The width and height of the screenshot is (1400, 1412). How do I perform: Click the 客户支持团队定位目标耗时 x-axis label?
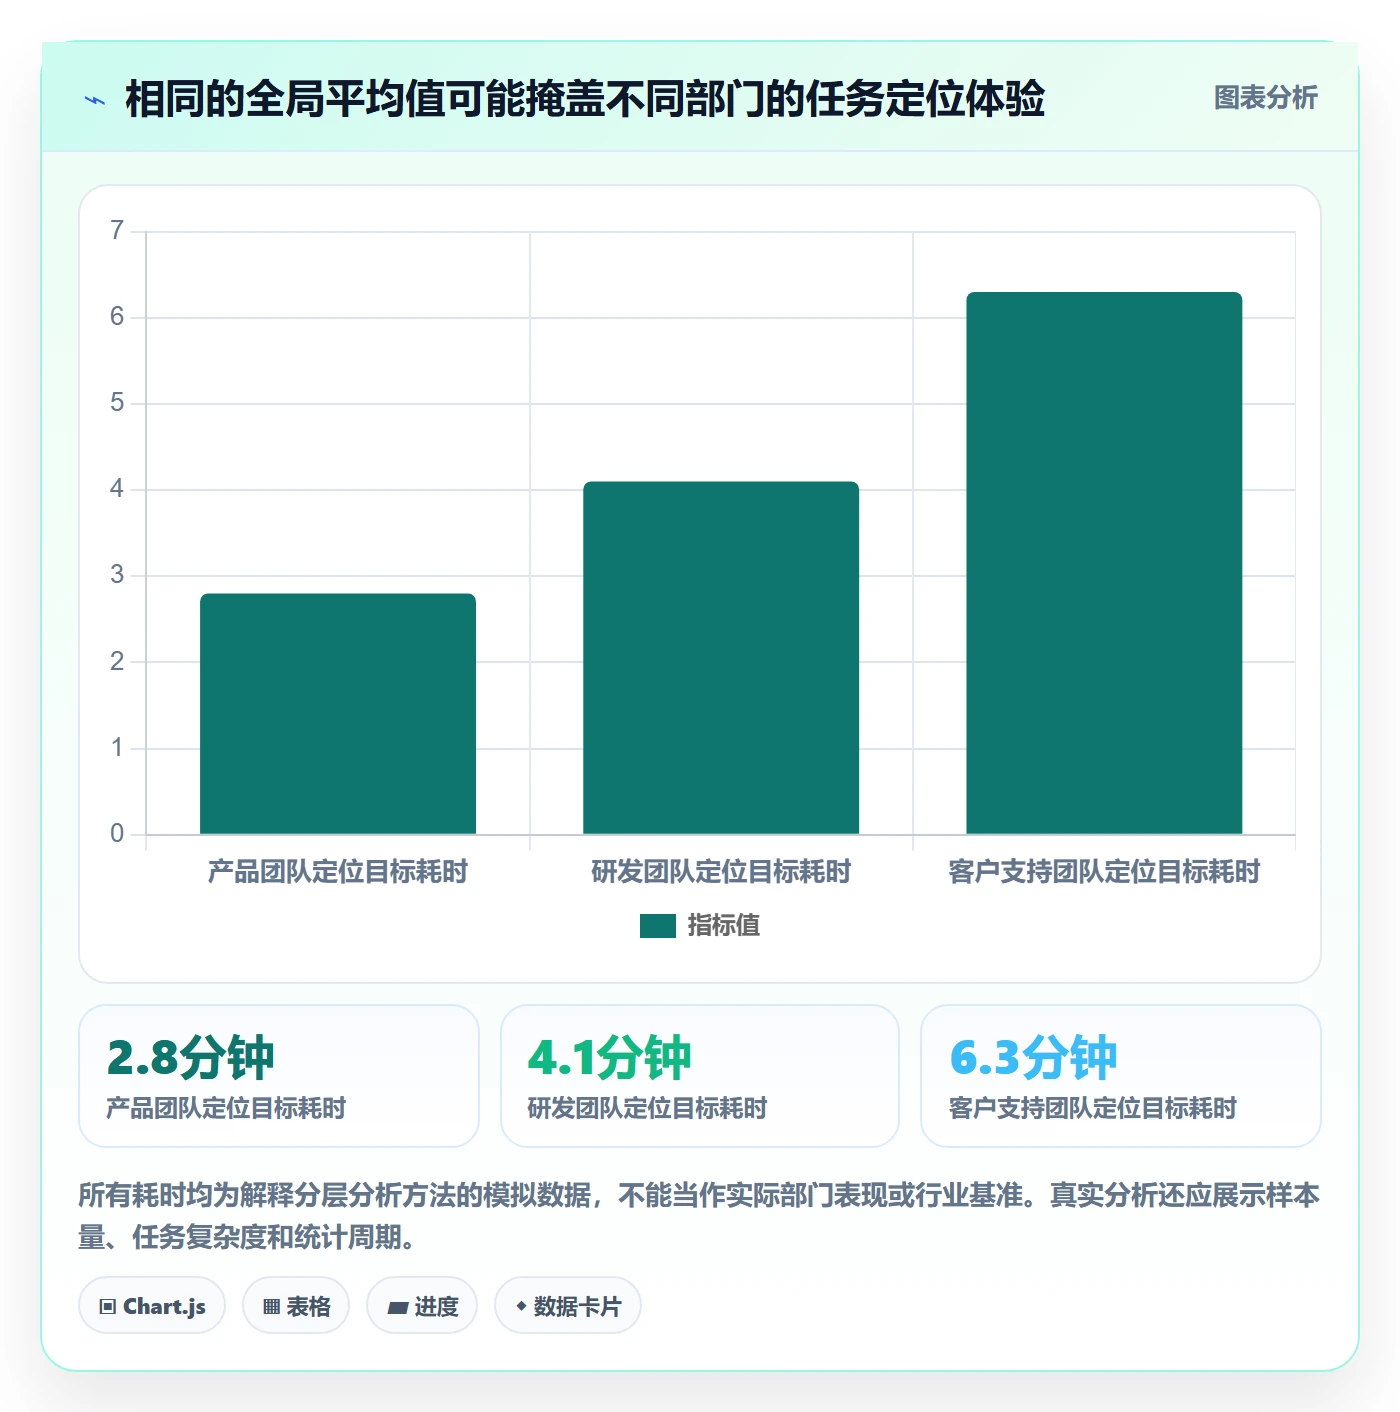pos(1104,872)
